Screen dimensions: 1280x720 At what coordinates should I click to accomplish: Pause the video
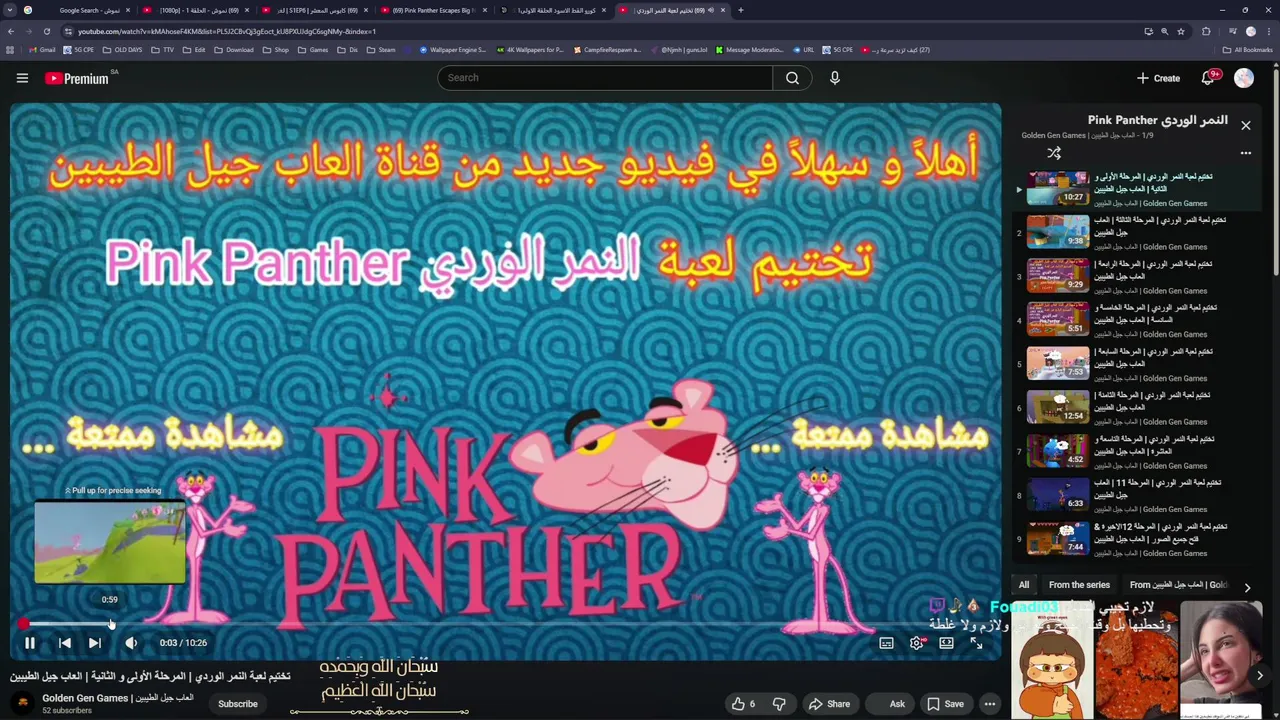click(30, 643)
